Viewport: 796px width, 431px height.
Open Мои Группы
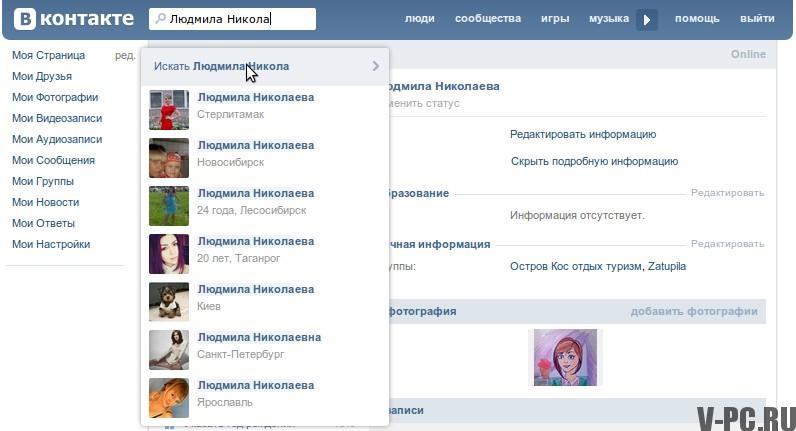[x=43, y=181]
